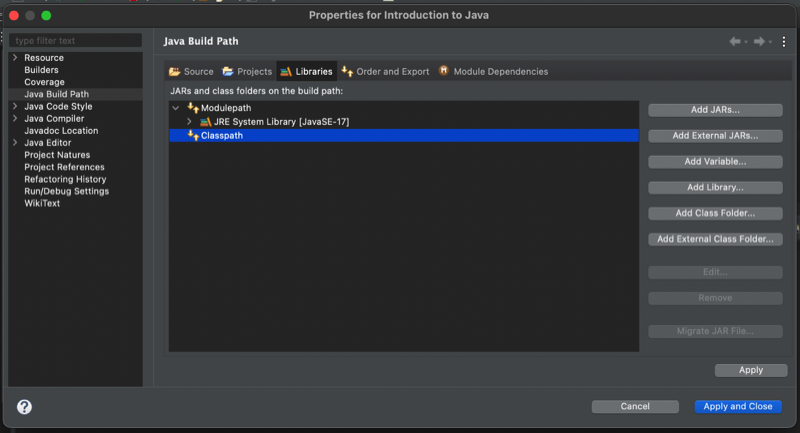Image resolution: width=800 pixels, height=433 pixels.
Task: Click the type filter text field
Action: (75, 41)
